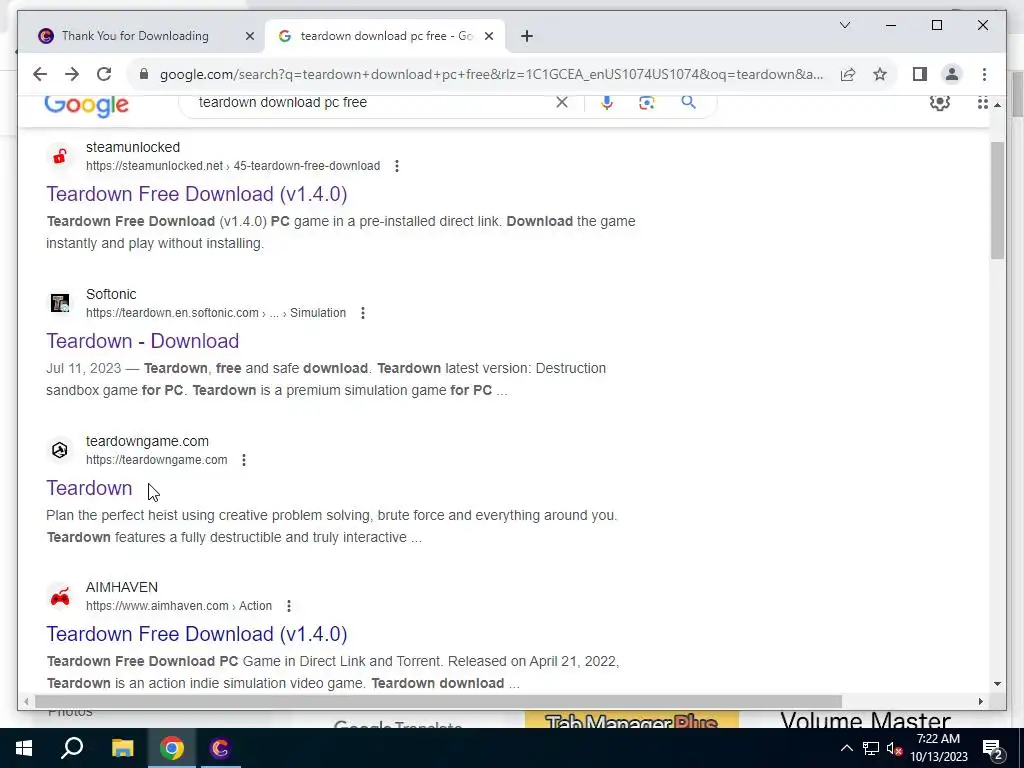This screenshot has height=768, width=1024.
Task: Open the Softonic Teardown - Download link
Action: point(142,341)
